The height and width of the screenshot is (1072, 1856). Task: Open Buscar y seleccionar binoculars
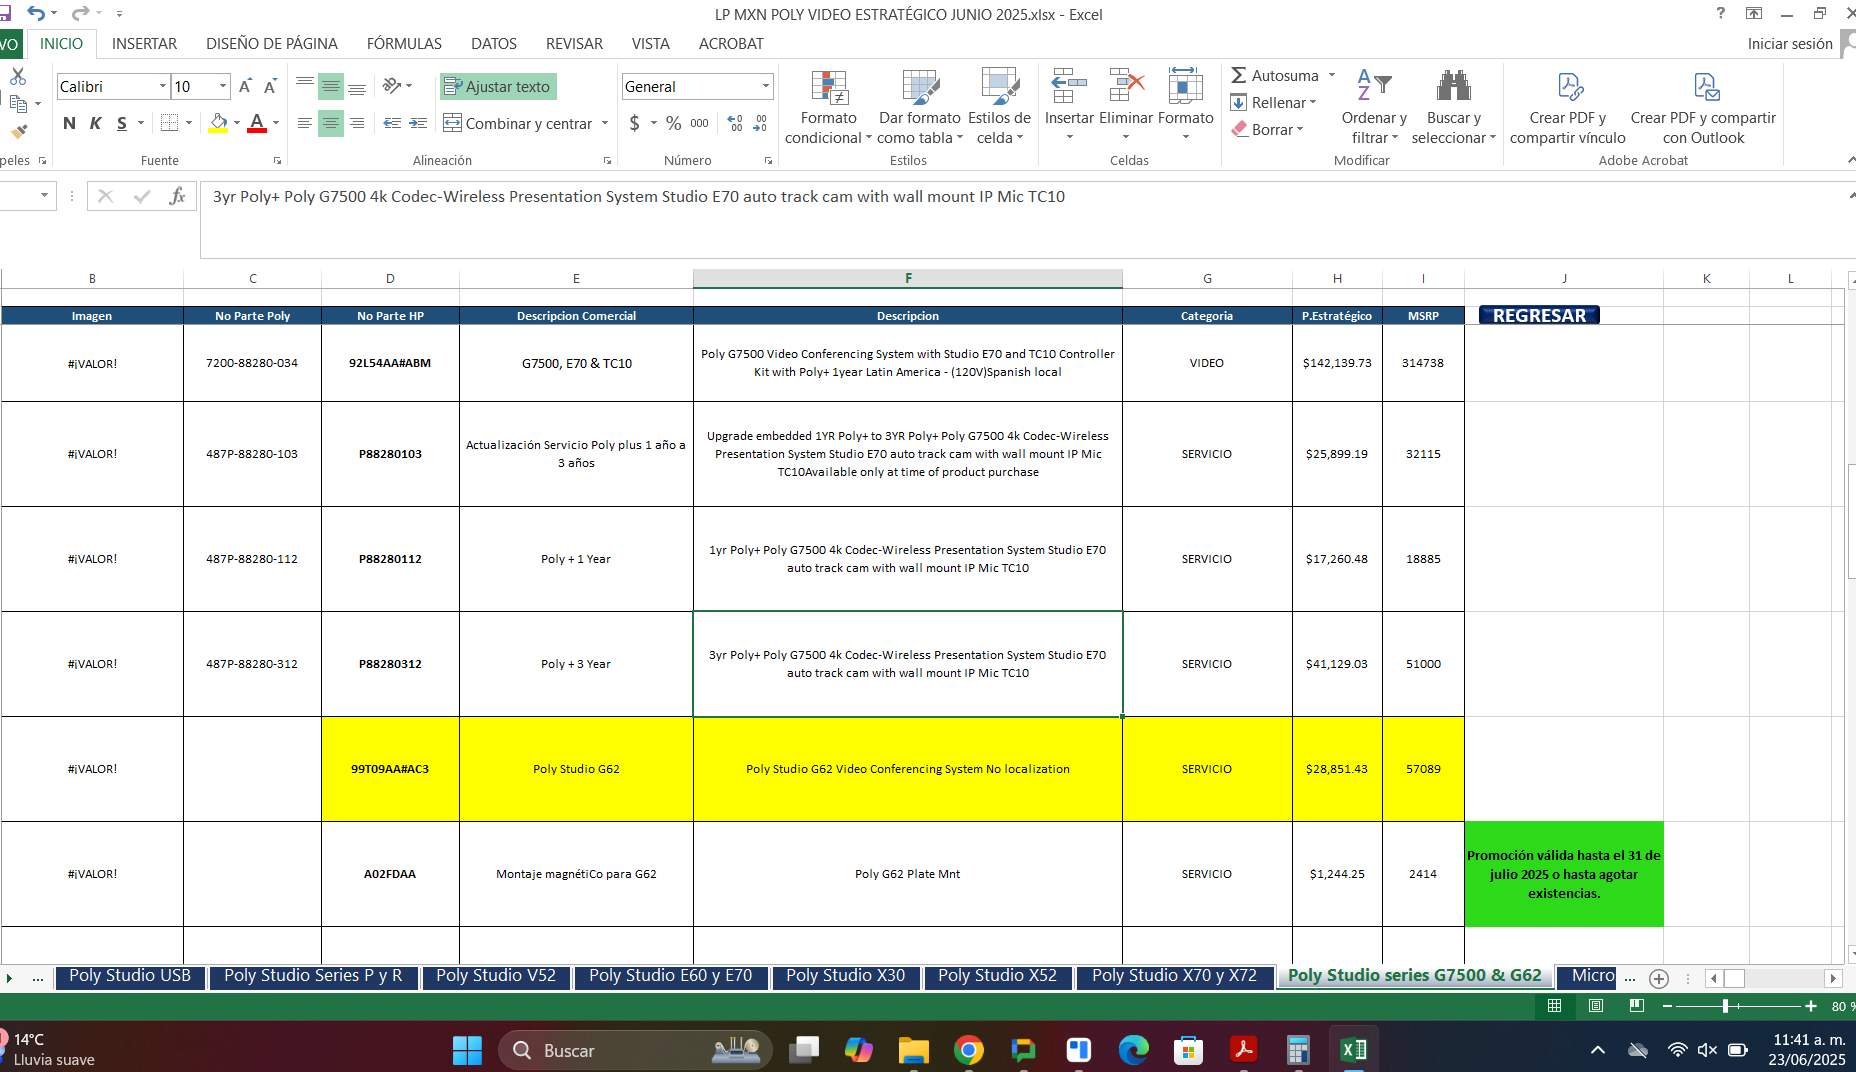pos(1453,107)
